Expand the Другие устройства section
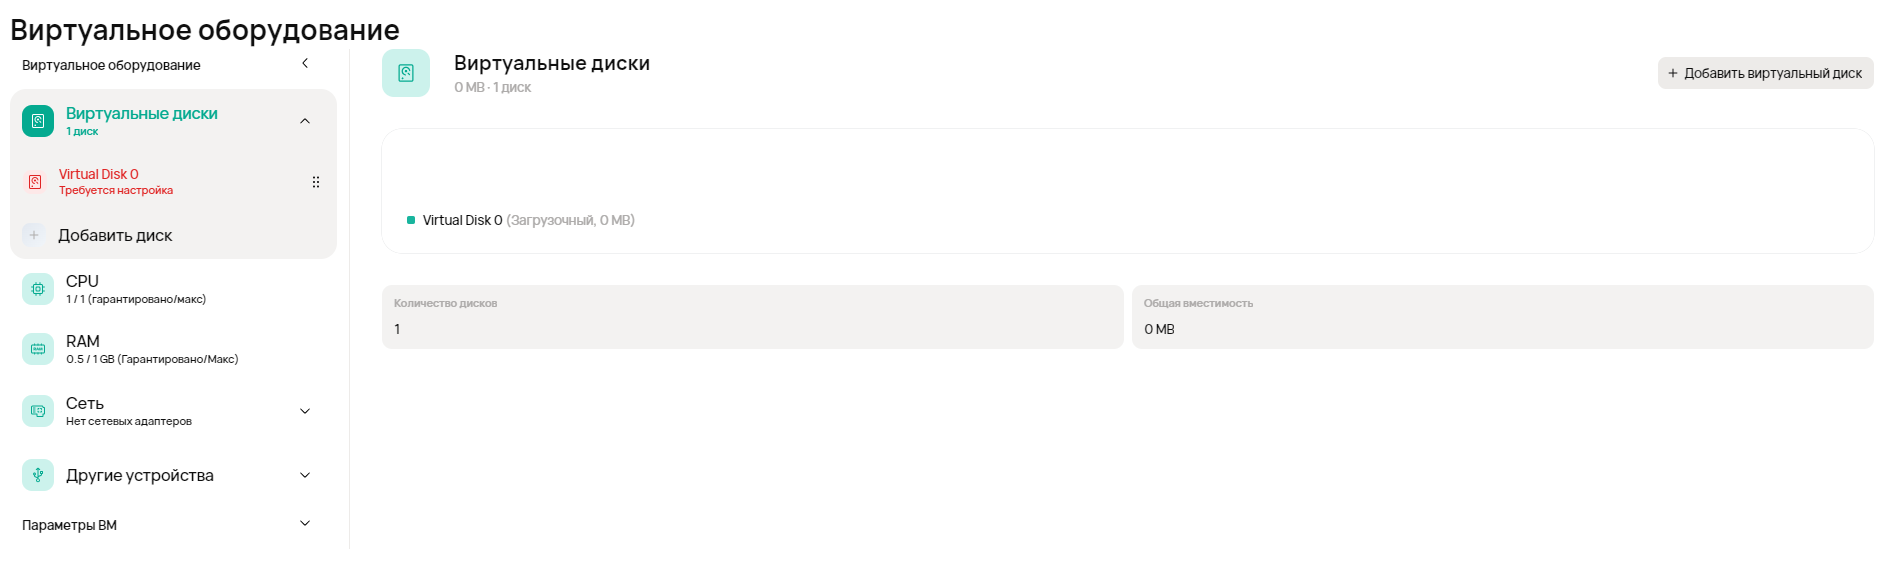The image size is (1893, 564). point(305,475)
